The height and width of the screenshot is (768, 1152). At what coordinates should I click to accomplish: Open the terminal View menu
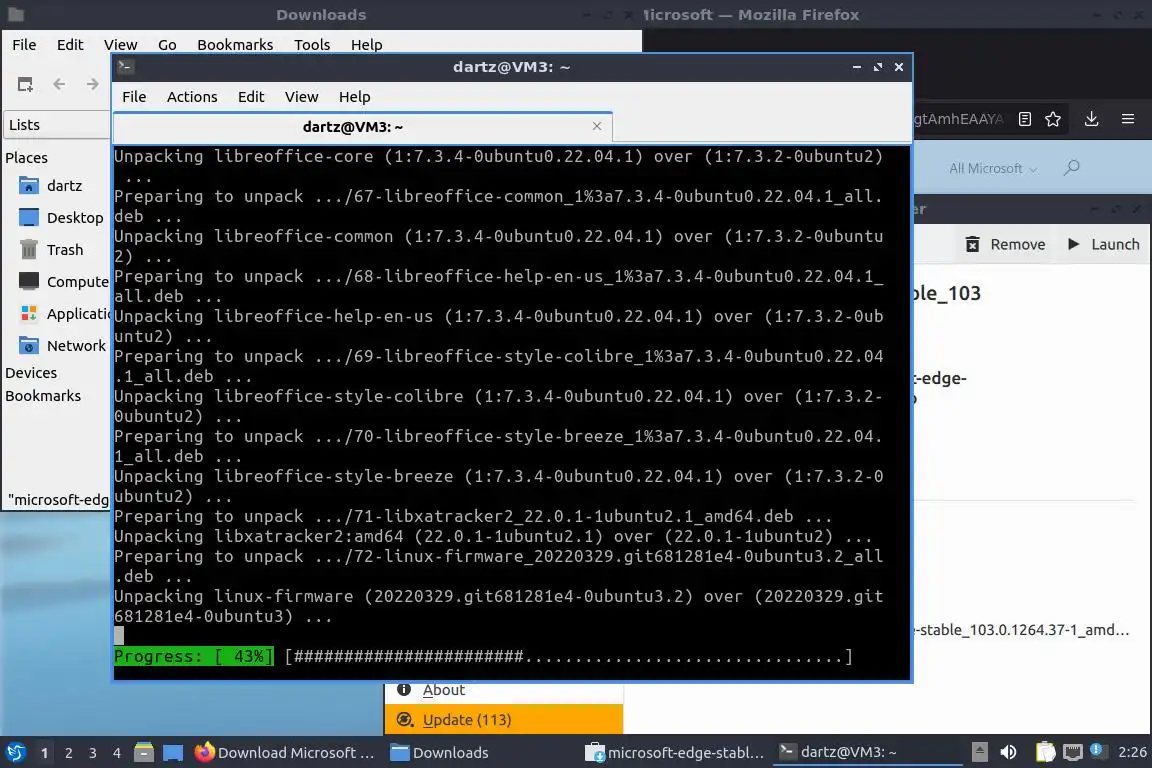(x=301, y=97)
